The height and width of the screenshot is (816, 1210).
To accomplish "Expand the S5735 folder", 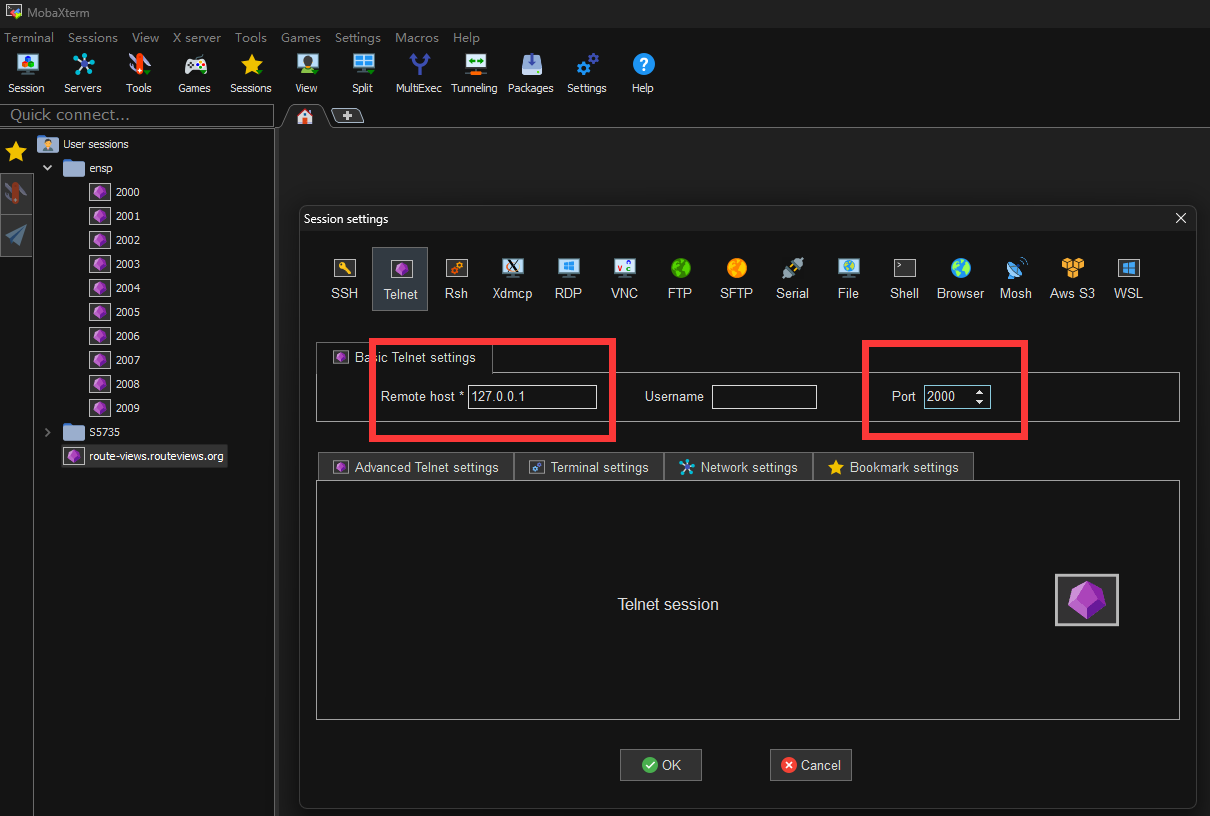I will click(x=47, y=432).
